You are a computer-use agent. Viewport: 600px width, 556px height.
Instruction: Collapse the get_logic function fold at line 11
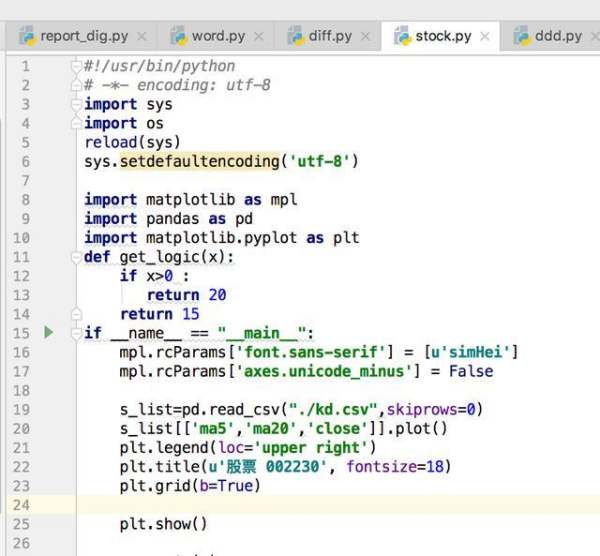click(x=76, y=257)
